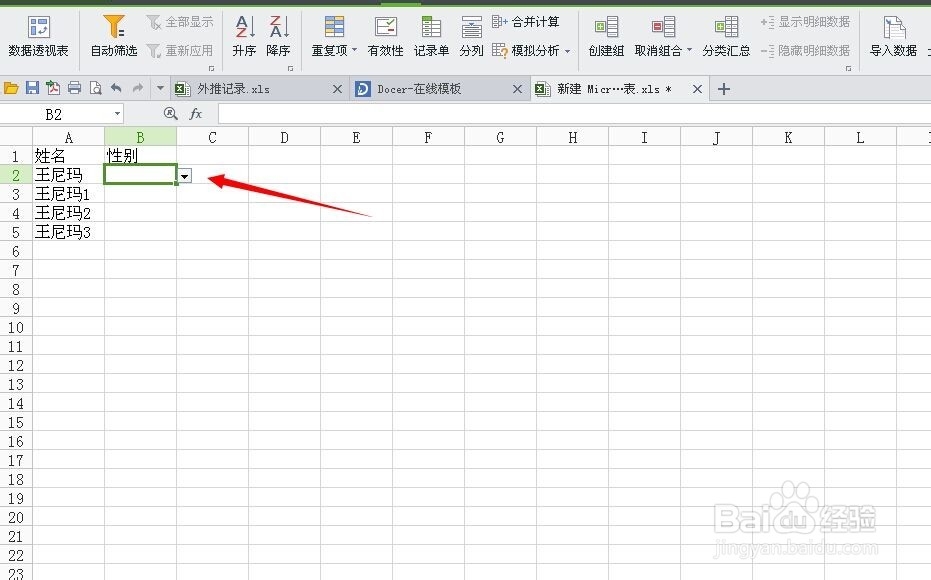Viewport: 931px width, 580px height.
Task: Click 导入数据 import data
Action: (894, 37)
